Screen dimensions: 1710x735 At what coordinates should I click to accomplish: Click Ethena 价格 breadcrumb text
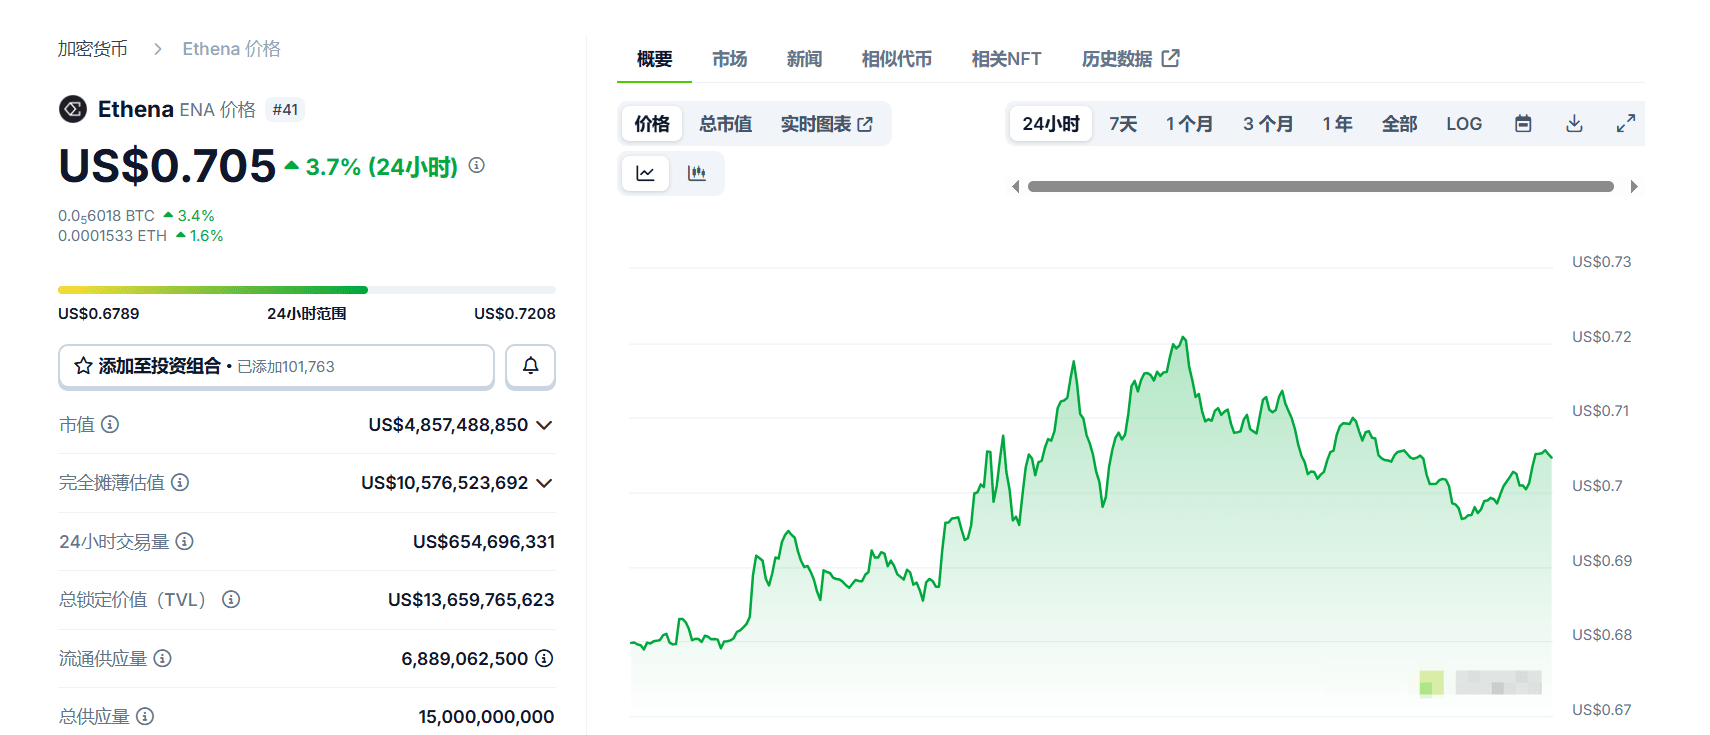coord(231,49)
